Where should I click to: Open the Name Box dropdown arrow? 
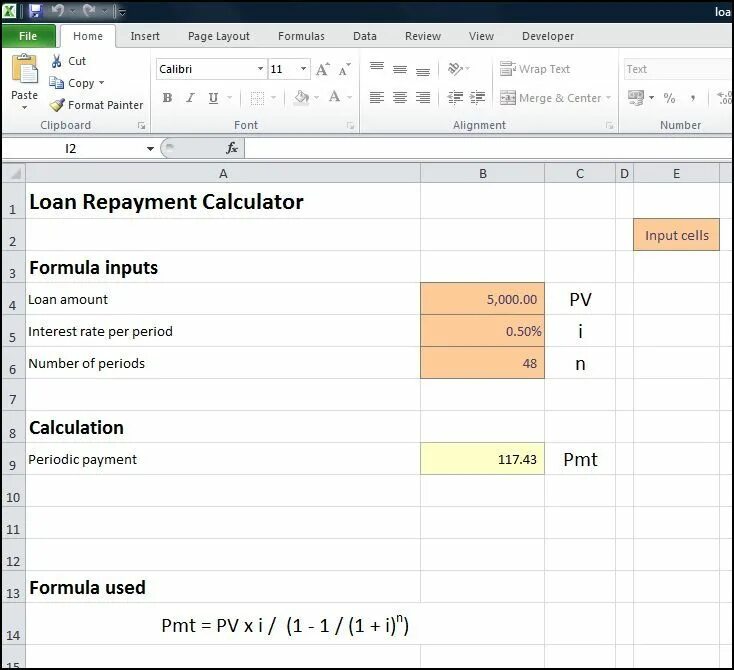[x=150, y=149]
